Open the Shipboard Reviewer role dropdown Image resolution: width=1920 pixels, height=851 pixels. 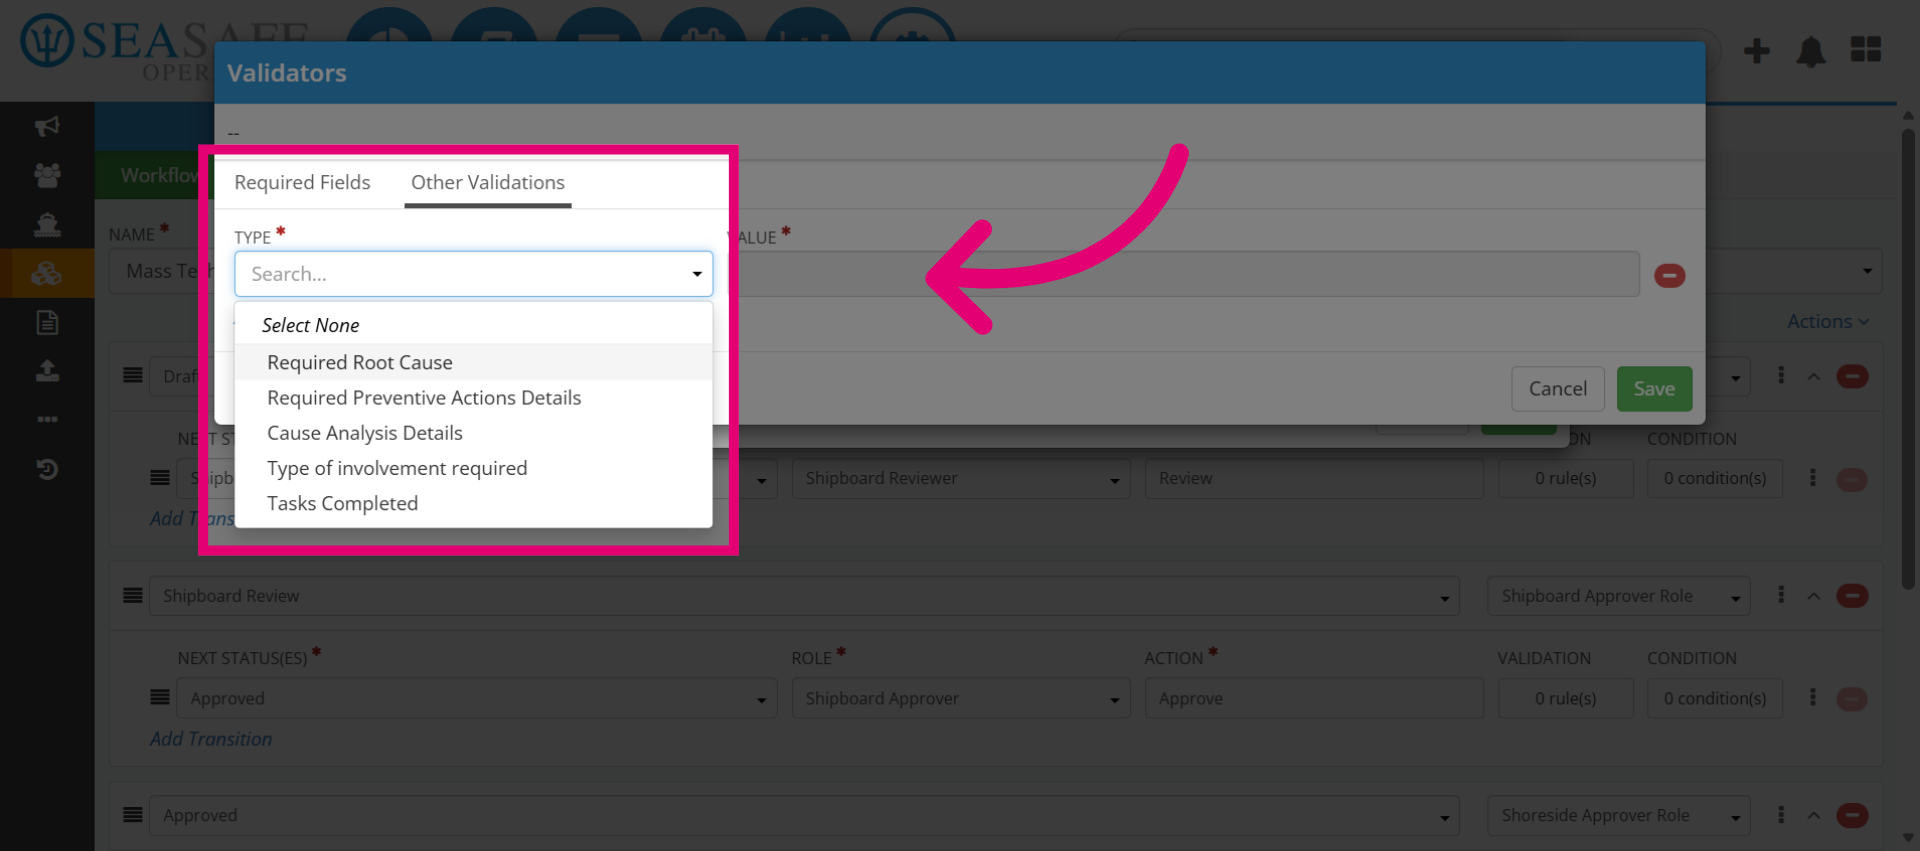961,478
